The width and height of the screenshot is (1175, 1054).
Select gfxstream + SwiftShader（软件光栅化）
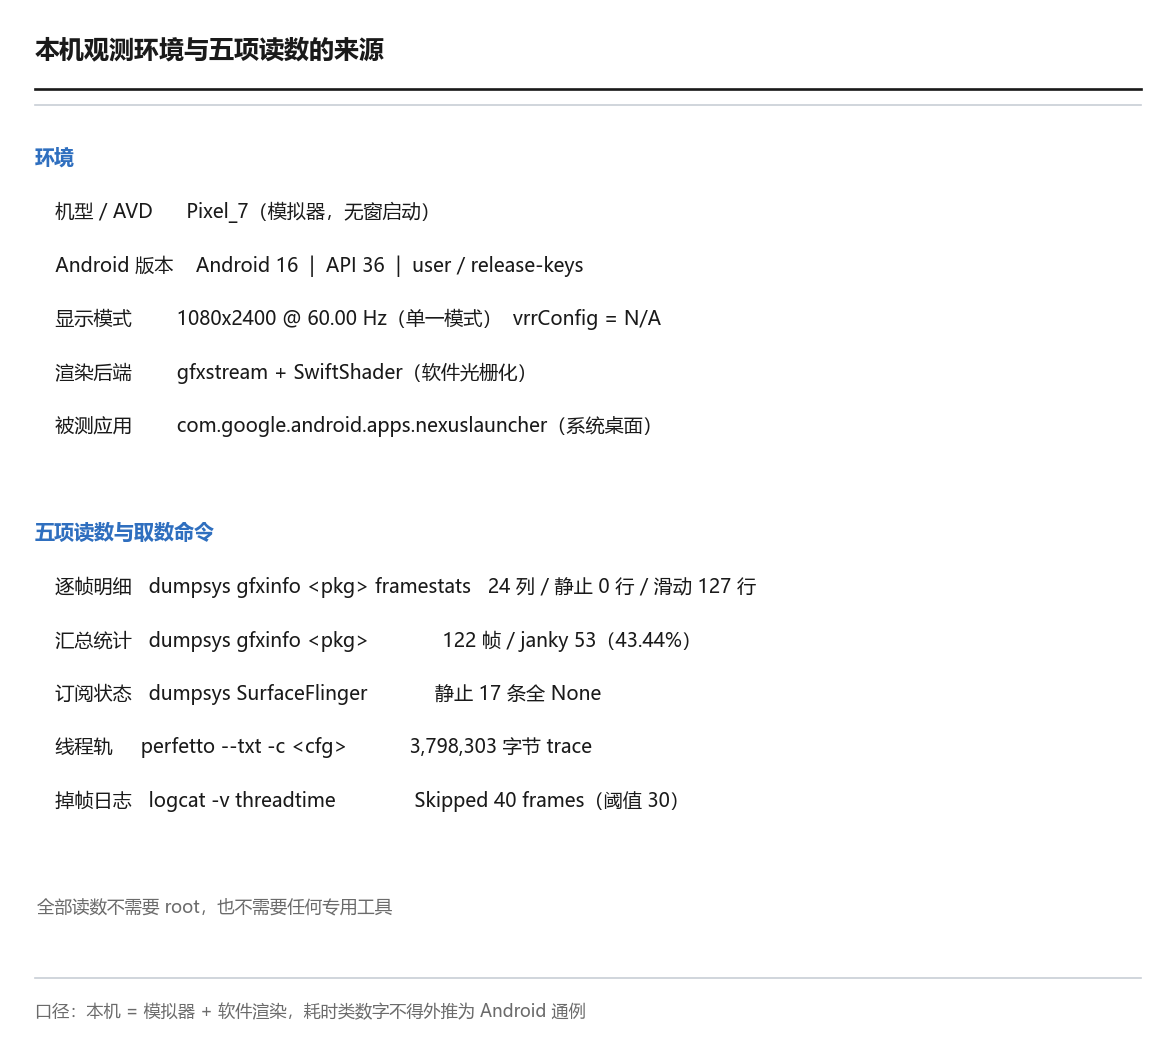(x=354, y=372)
